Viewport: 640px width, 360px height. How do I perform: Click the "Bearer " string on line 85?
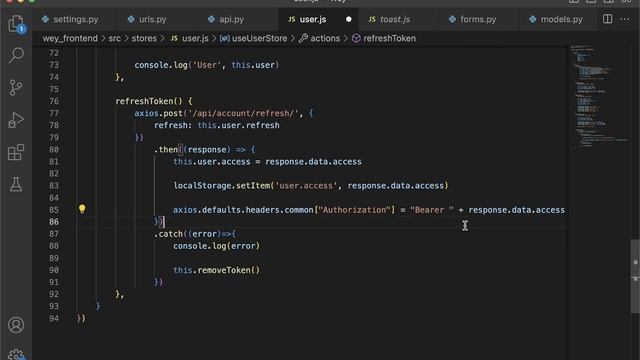tap(432, 210)
